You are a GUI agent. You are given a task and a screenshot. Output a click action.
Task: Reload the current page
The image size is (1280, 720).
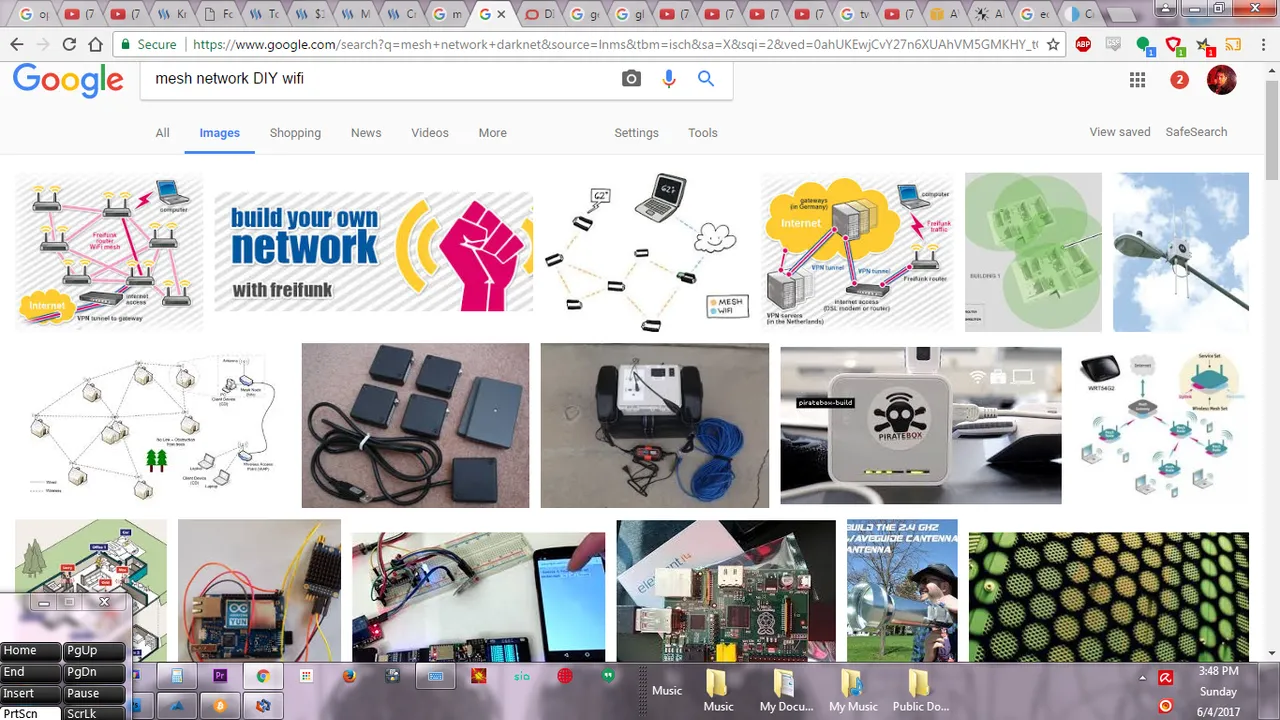[x=69, y=44]
